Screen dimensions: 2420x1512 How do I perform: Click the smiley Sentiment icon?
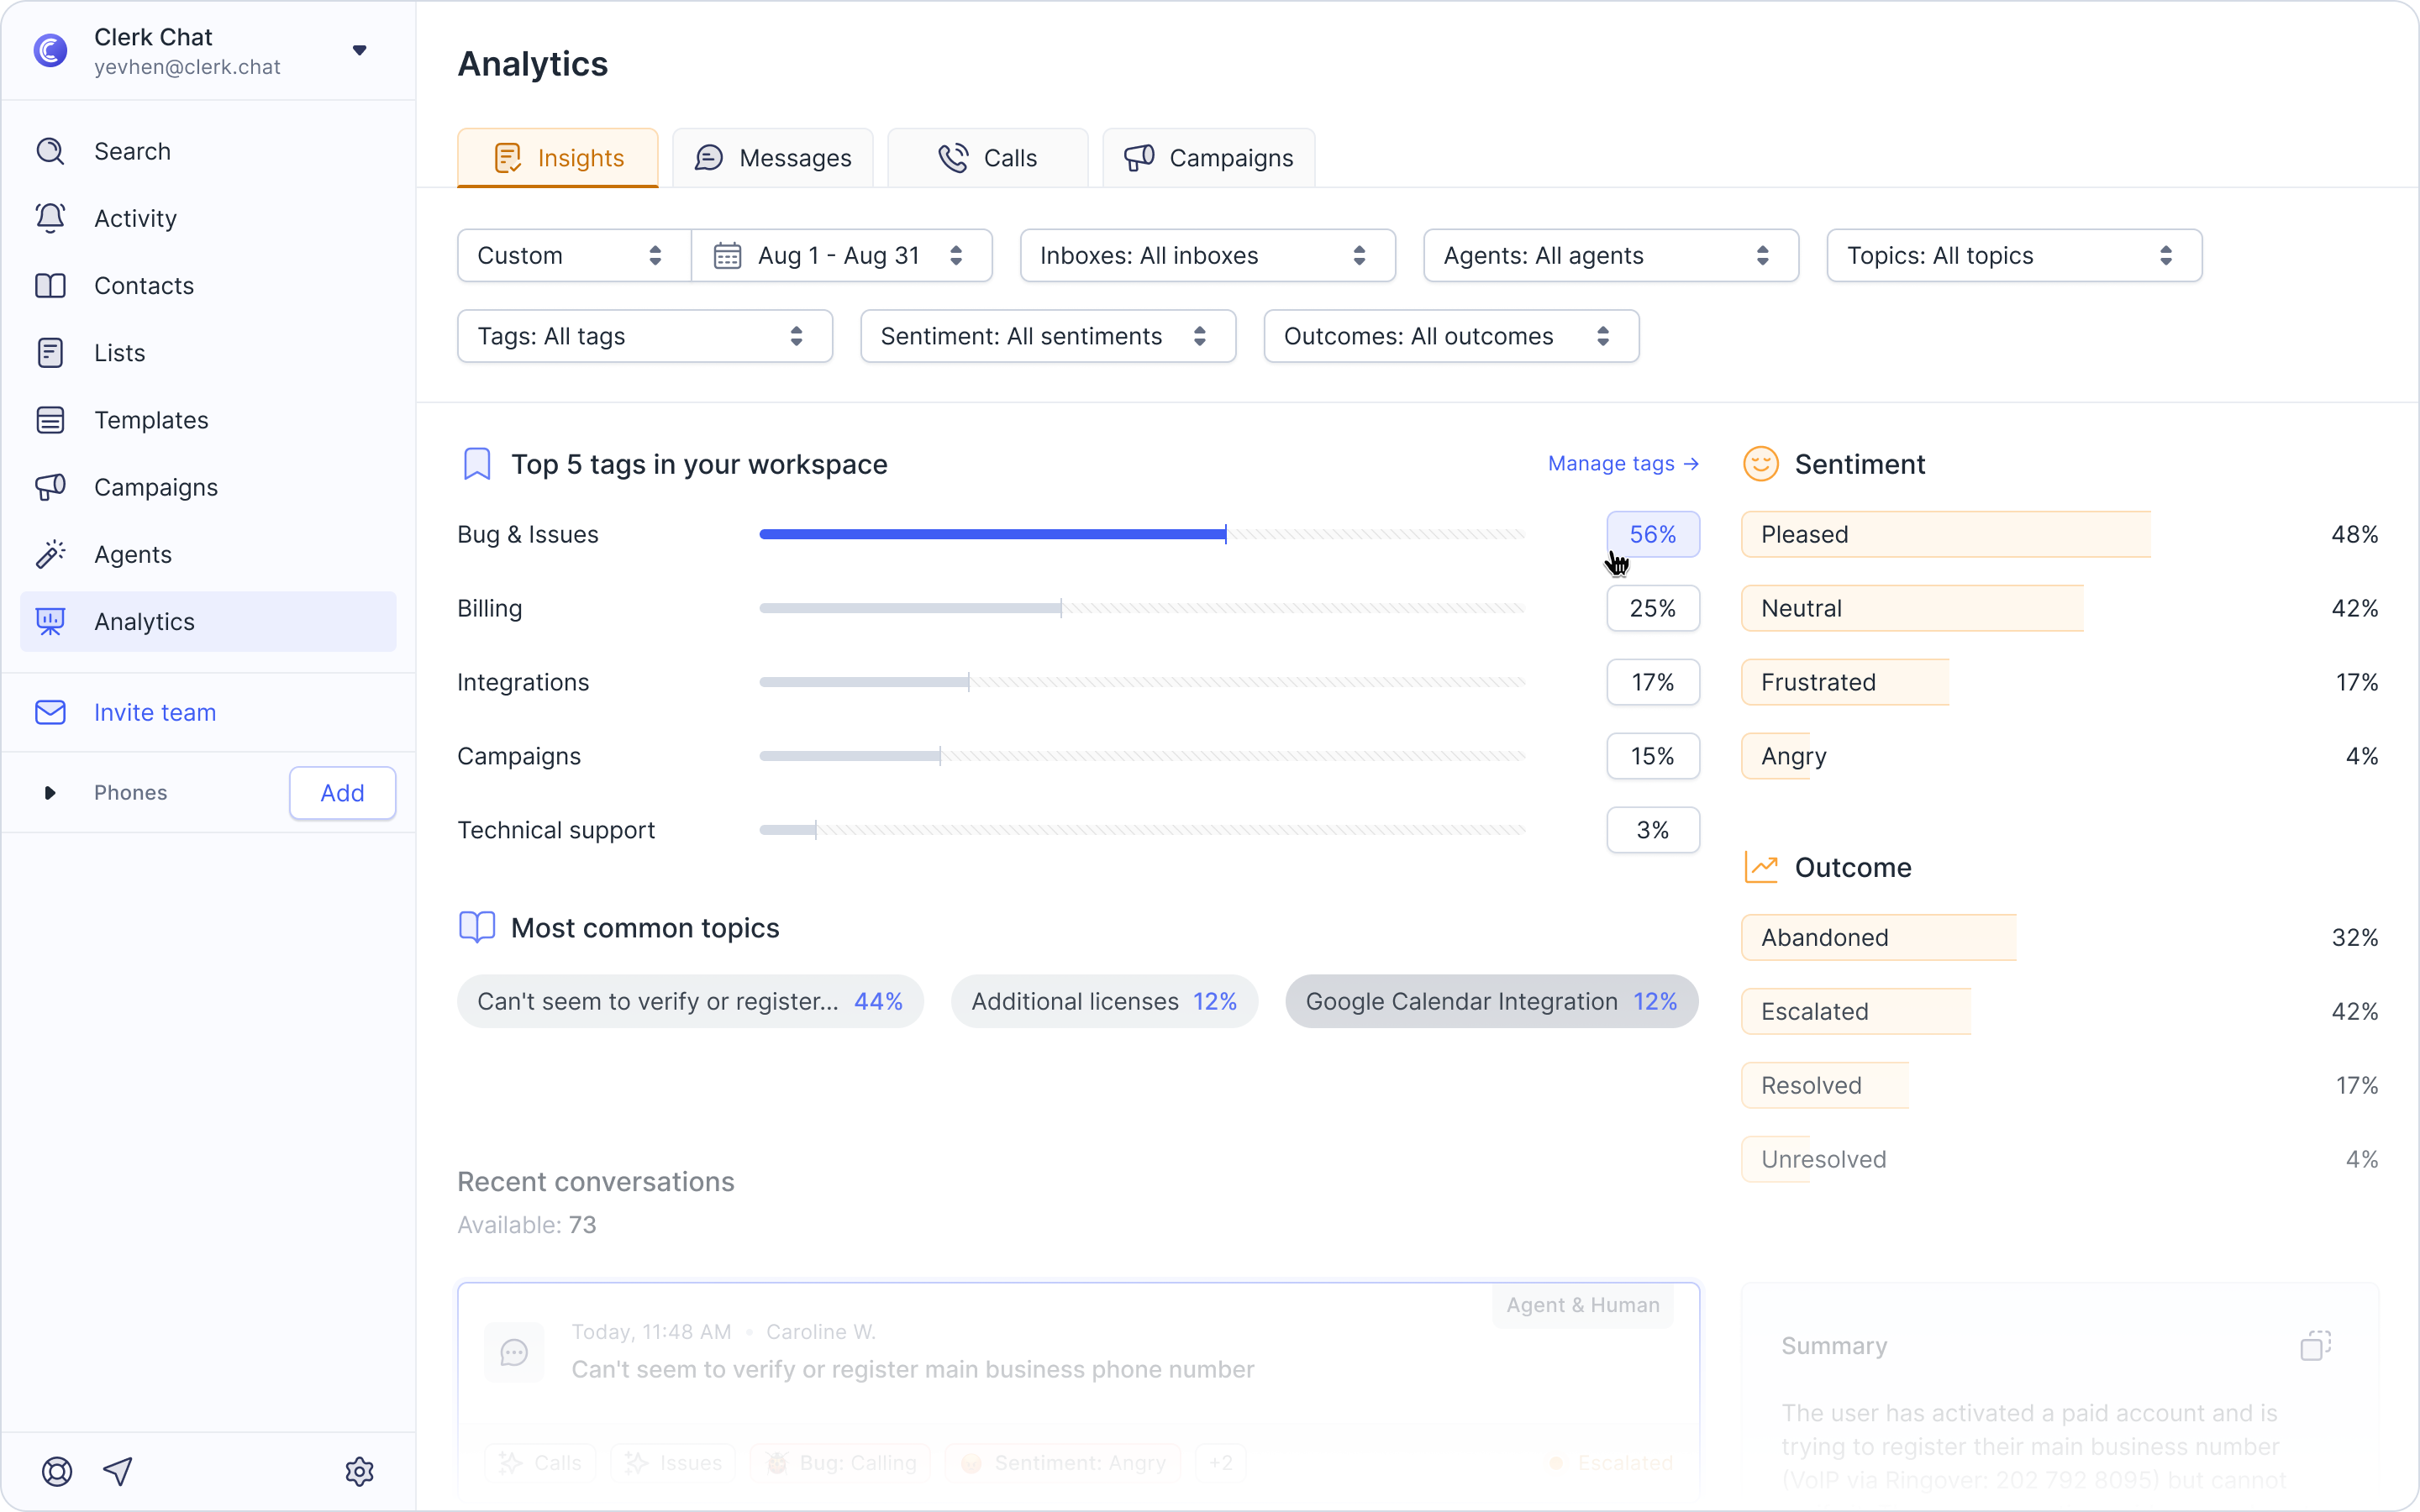coord(1761,464)
